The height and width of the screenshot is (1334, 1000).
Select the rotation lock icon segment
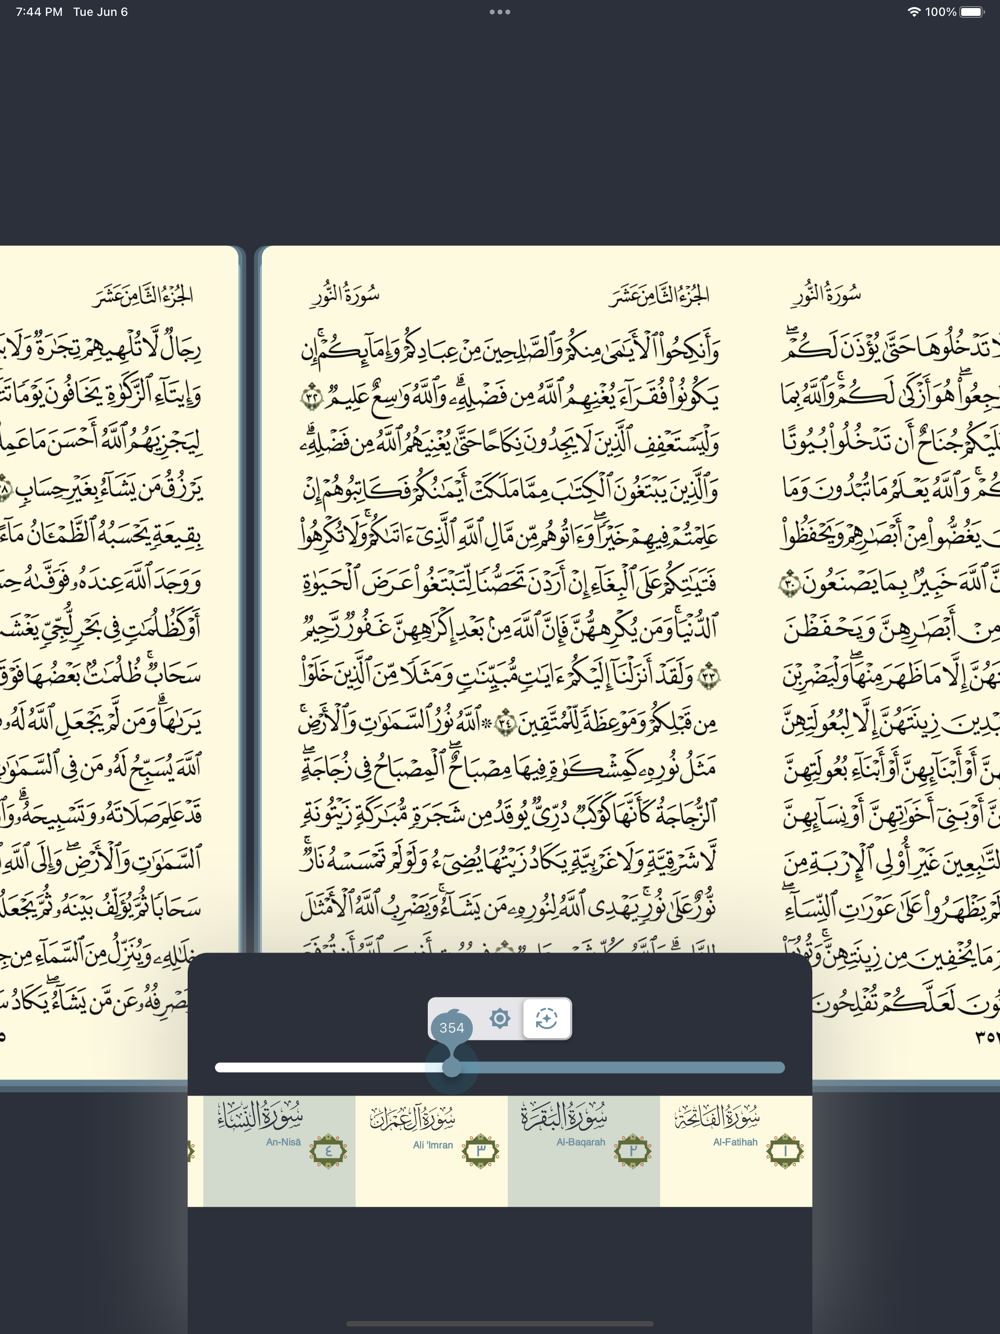[547, 1018]
